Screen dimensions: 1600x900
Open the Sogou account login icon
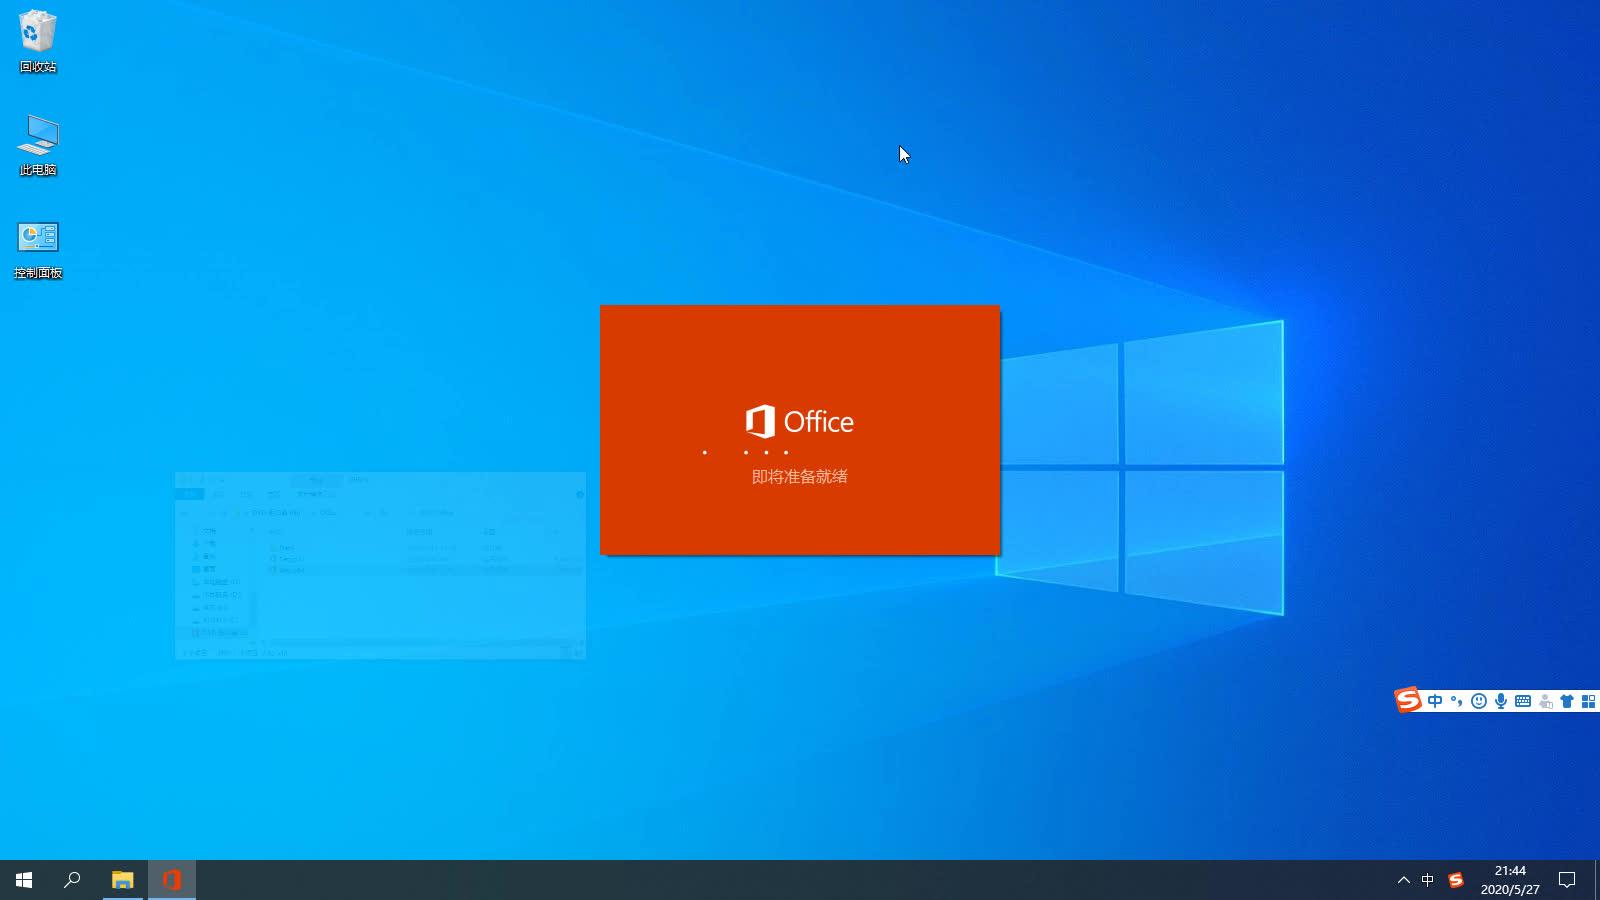[1545, 701]
